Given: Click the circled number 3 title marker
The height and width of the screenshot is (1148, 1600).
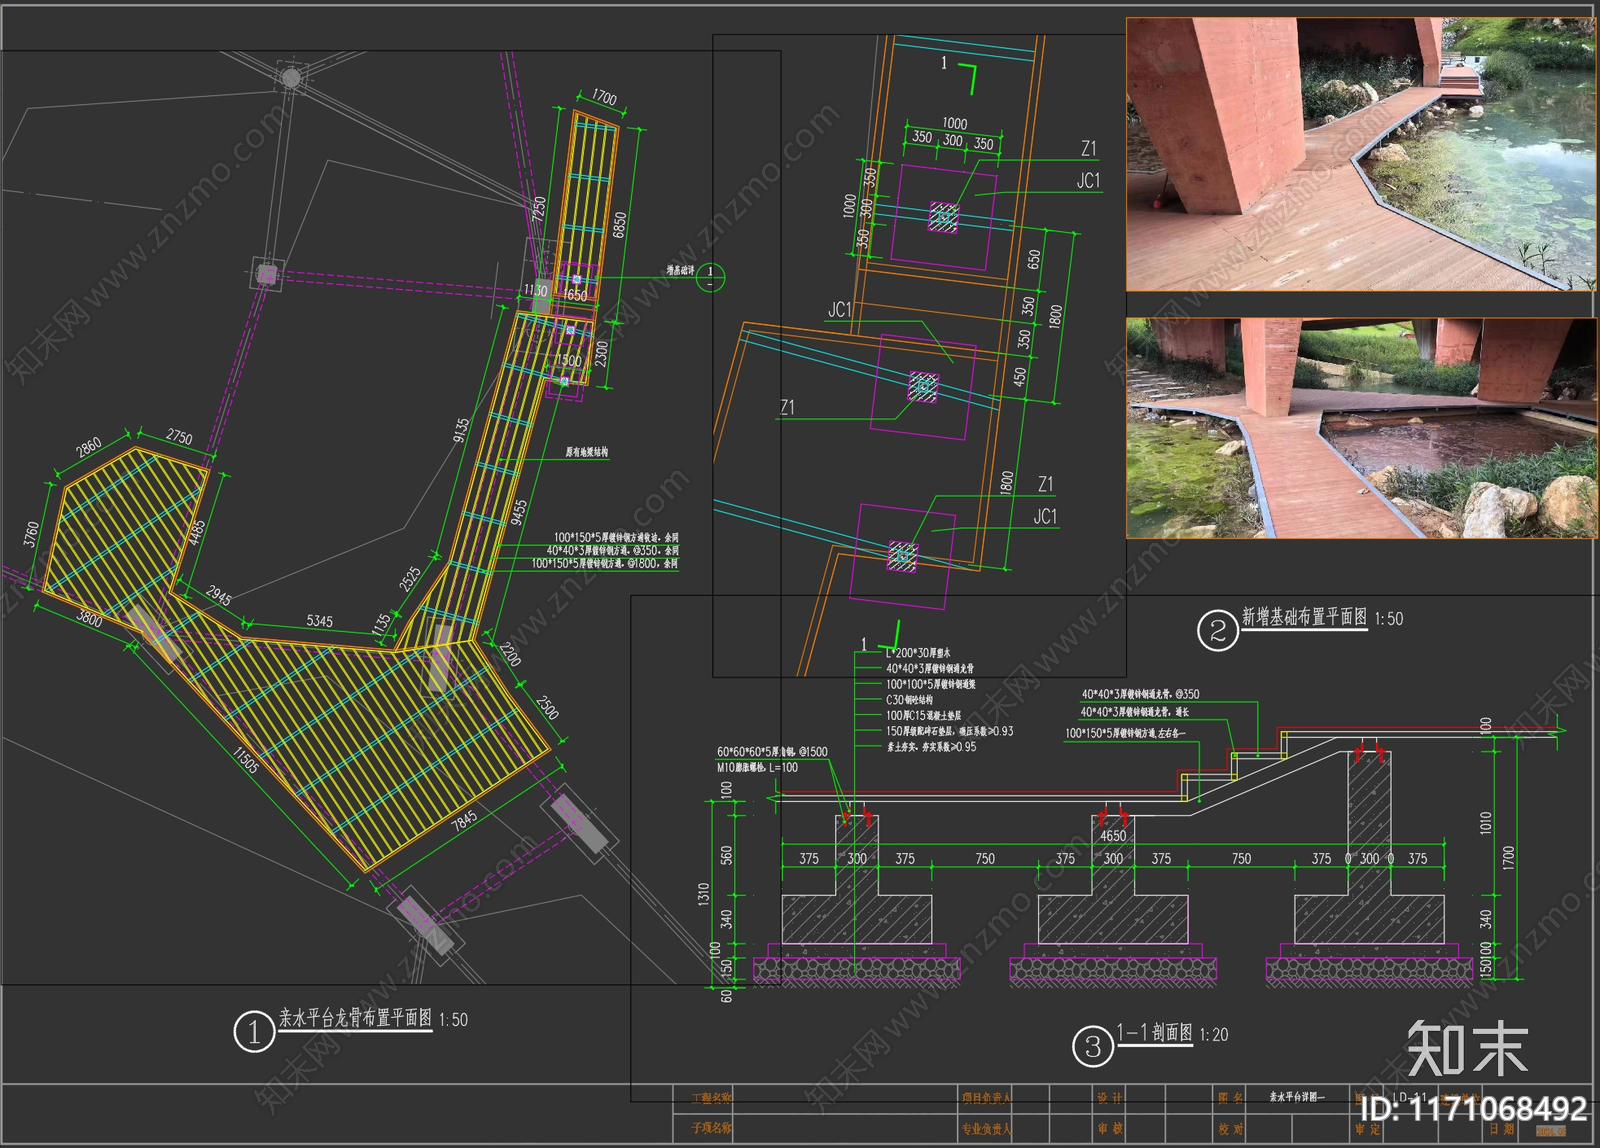Looking at the screenshot, I should pyautogui.click(x=1093, y=1046).
